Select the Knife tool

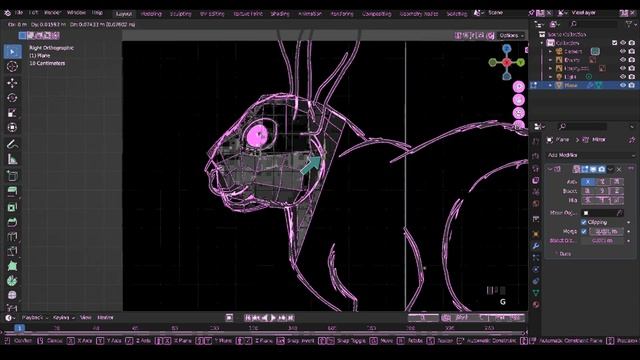(x=12, y=251)
